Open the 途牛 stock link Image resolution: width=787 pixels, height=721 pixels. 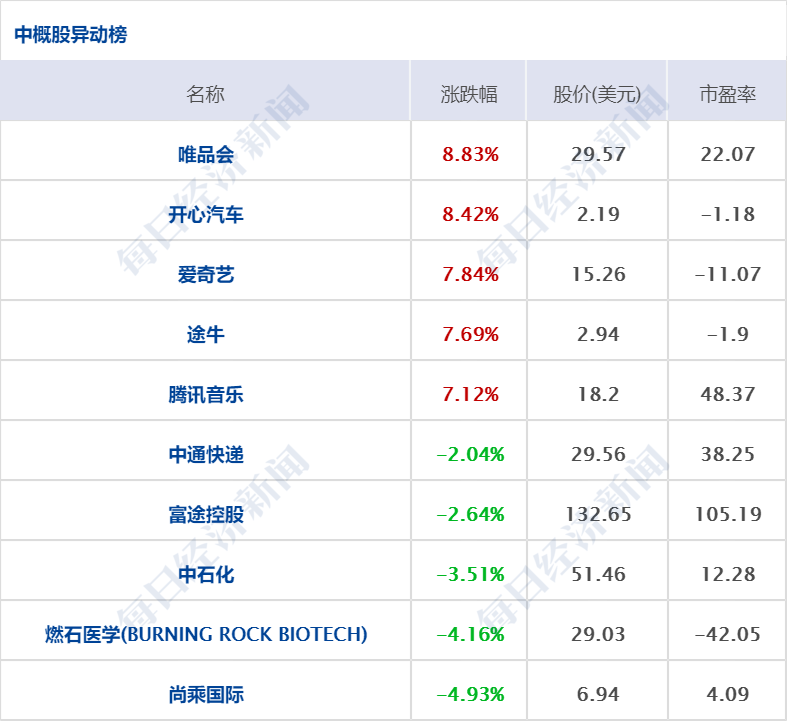(x=206, y=334)
